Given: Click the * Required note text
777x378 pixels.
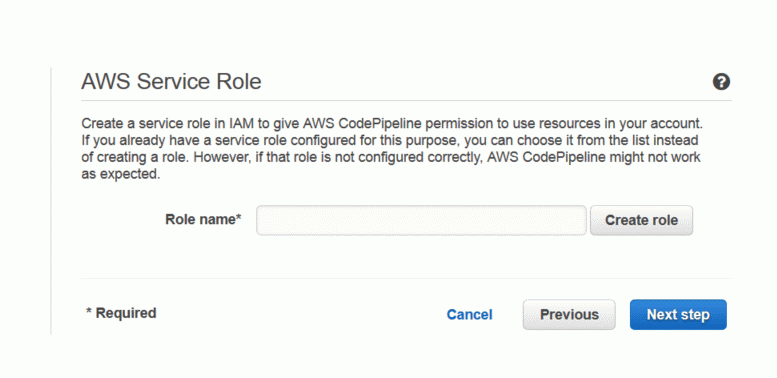Looking at the screenshot, I should click(x=121, y=313).
